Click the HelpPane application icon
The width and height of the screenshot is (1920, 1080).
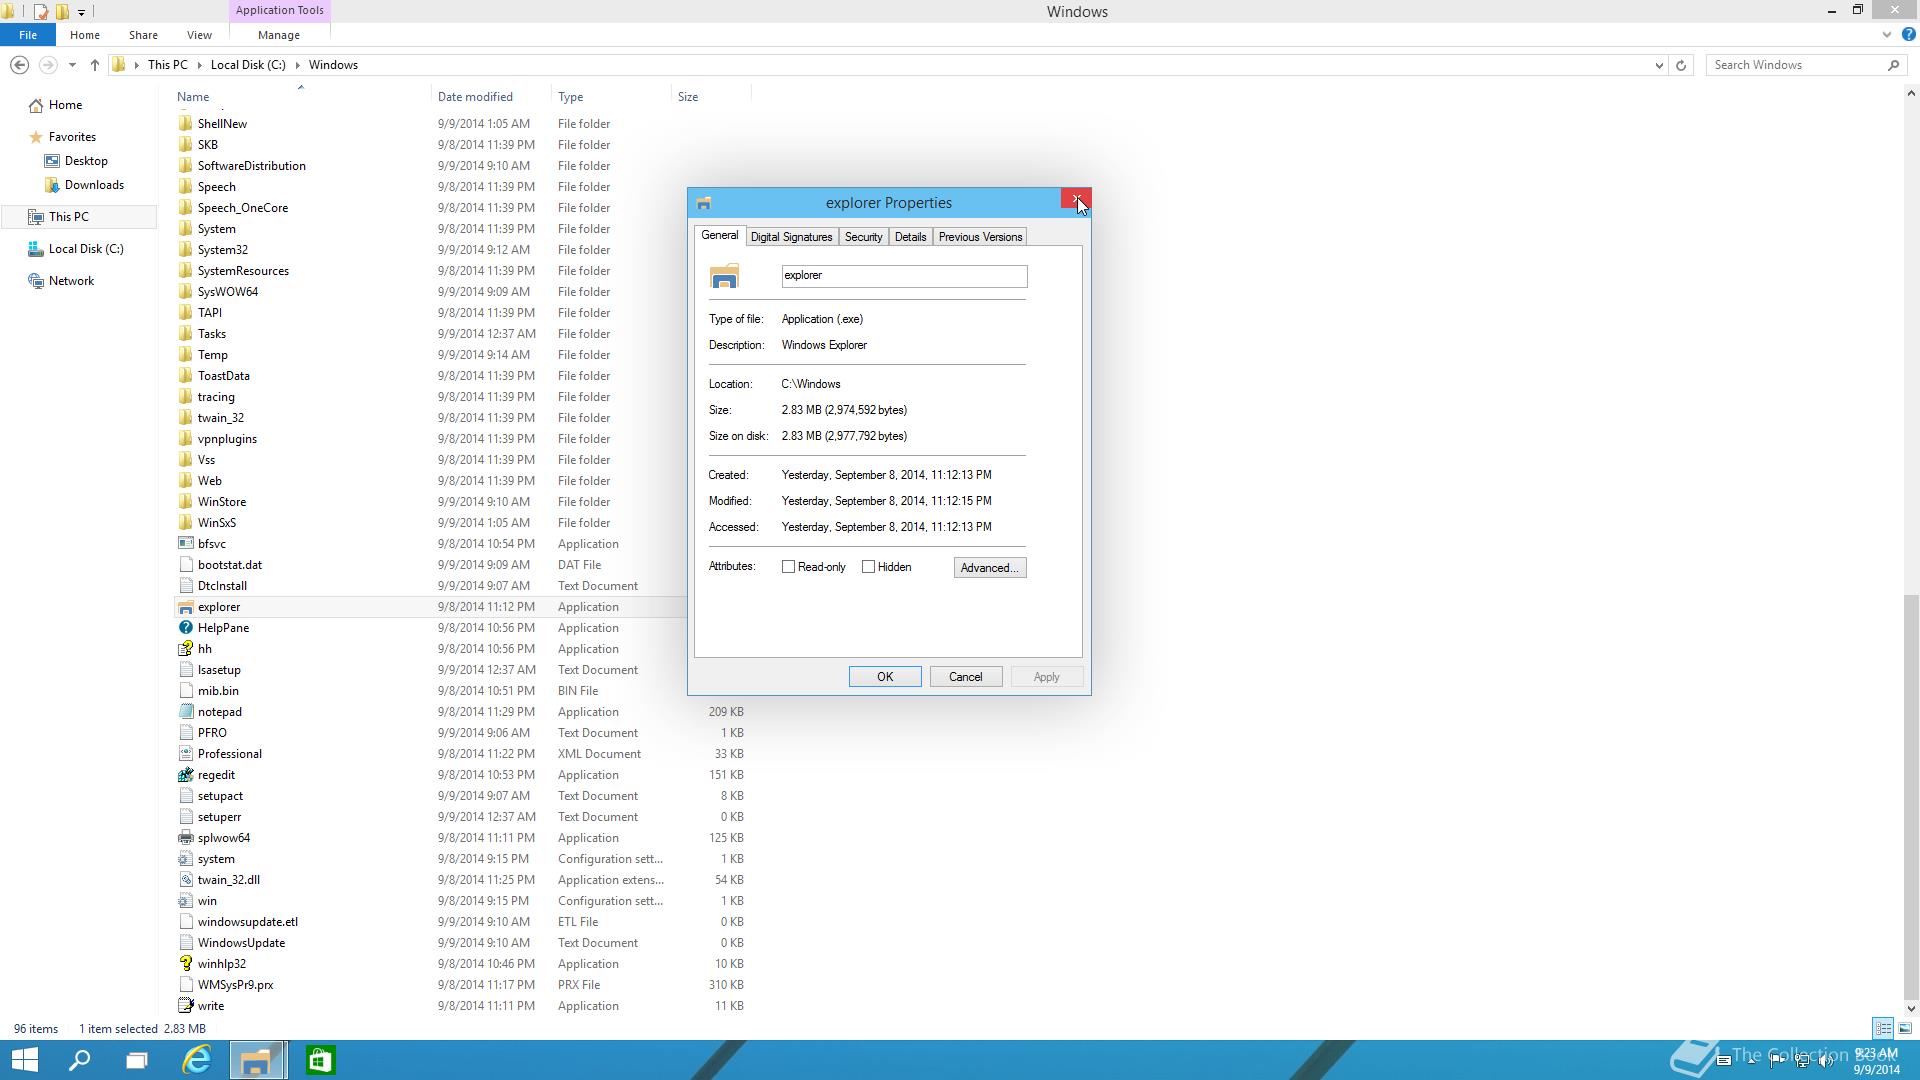tap(185, 628)
